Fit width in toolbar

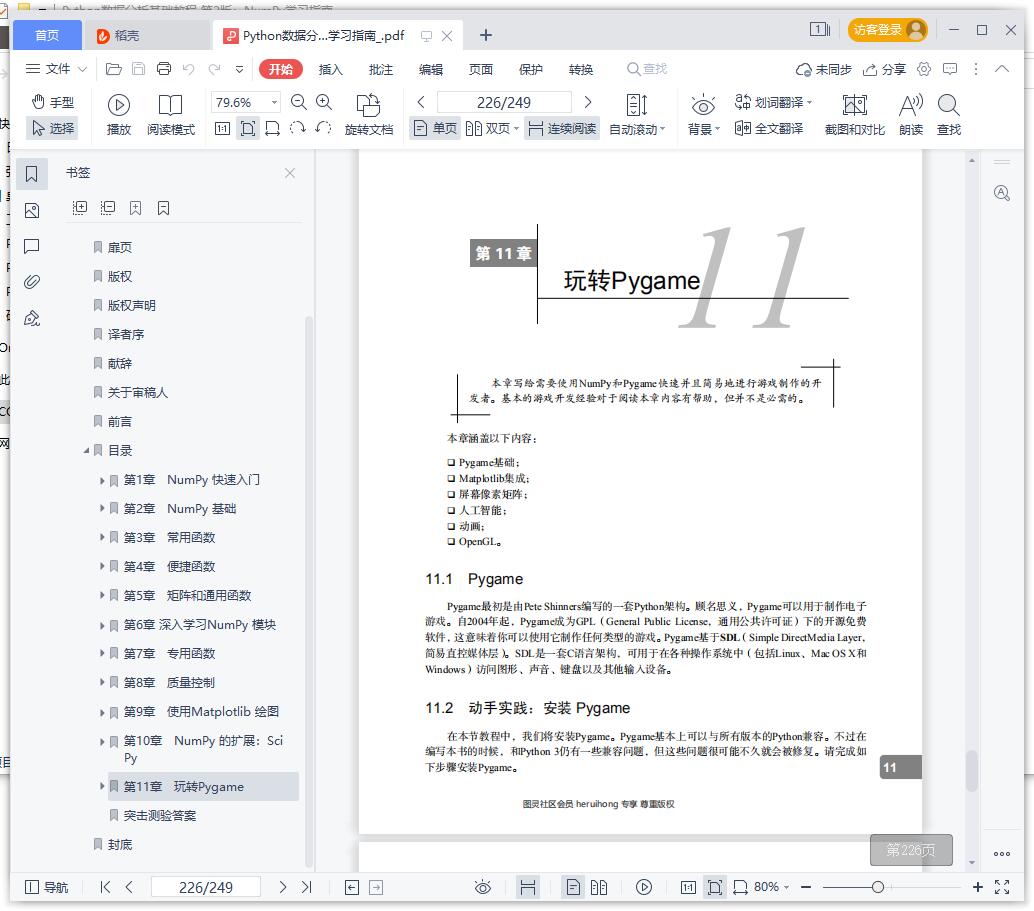[x=272, y=129]
